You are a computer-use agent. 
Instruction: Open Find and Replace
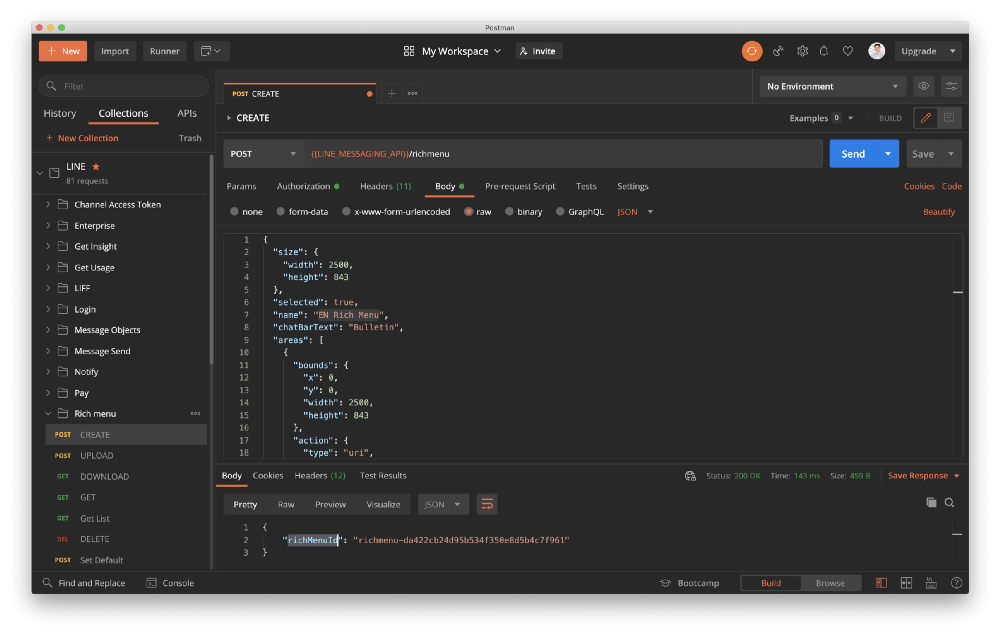pyautogui.click(x=84, y=583)
